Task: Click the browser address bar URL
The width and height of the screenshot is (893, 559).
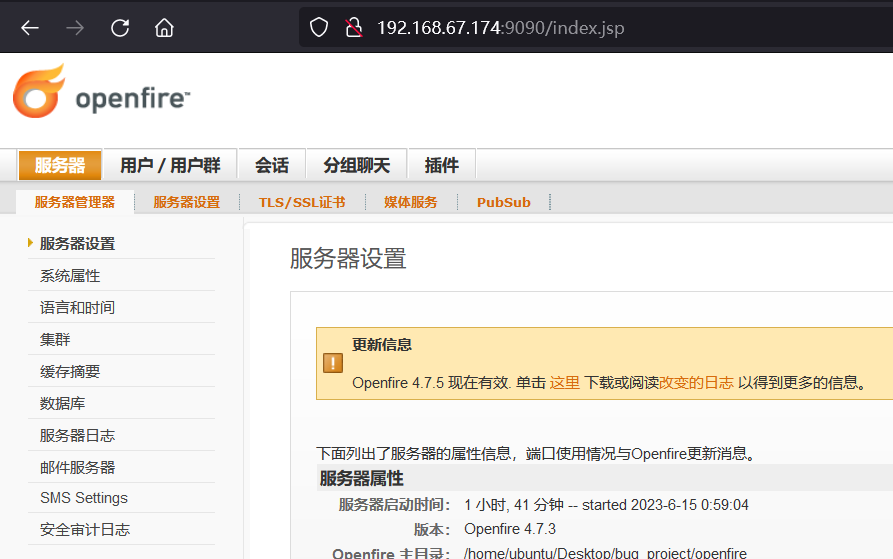Action: pos(500,28)
